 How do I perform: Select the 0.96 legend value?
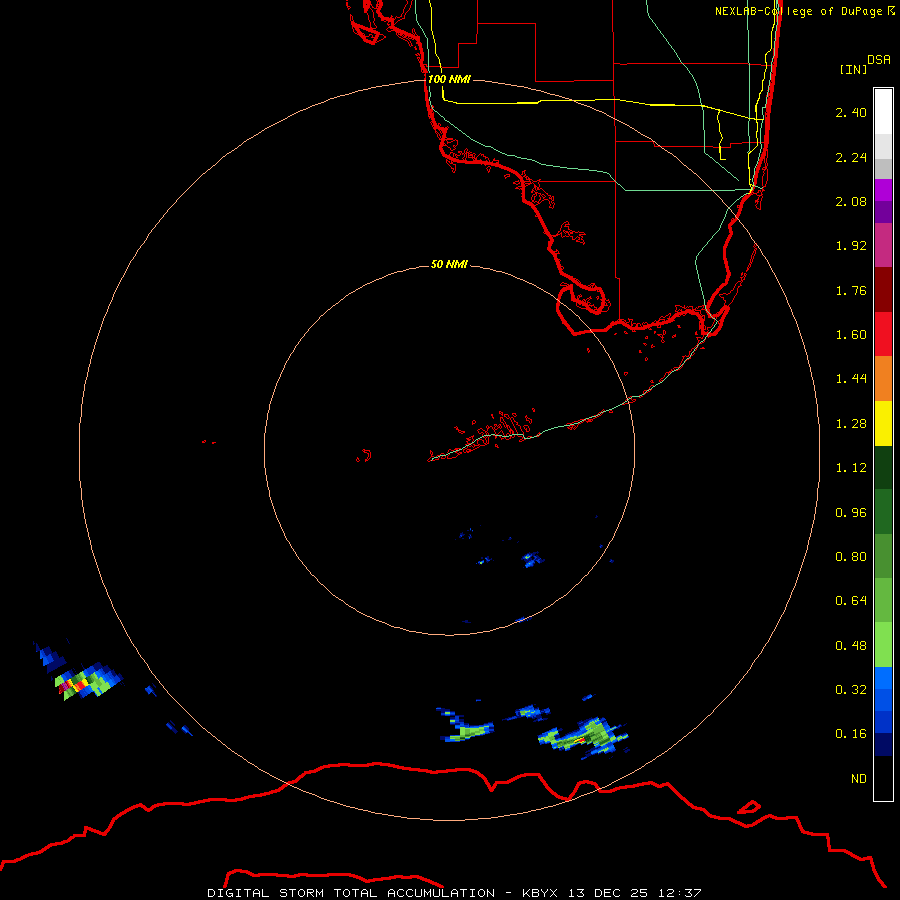[x=851, y=513]
